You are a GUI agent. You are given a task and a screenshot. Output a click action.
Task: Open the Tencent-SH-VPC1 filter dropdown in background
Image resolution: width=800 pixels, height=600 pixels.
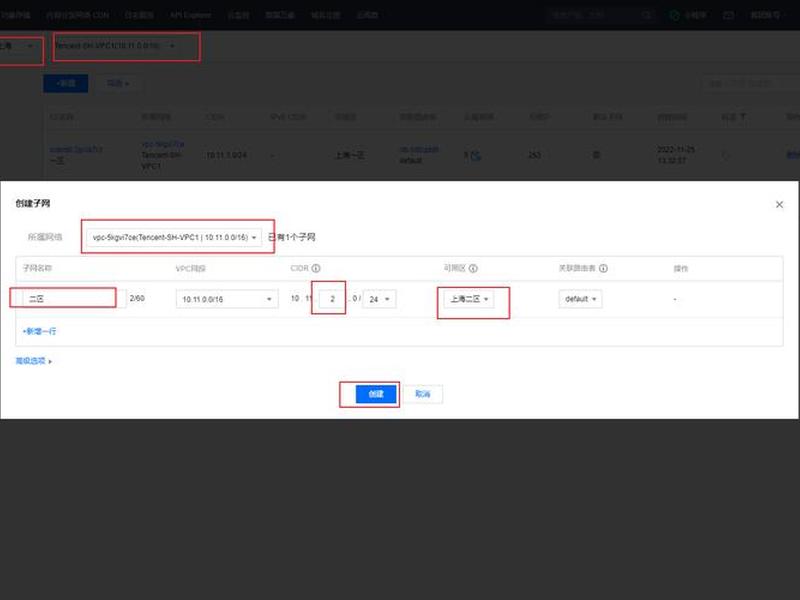[115, 45]
